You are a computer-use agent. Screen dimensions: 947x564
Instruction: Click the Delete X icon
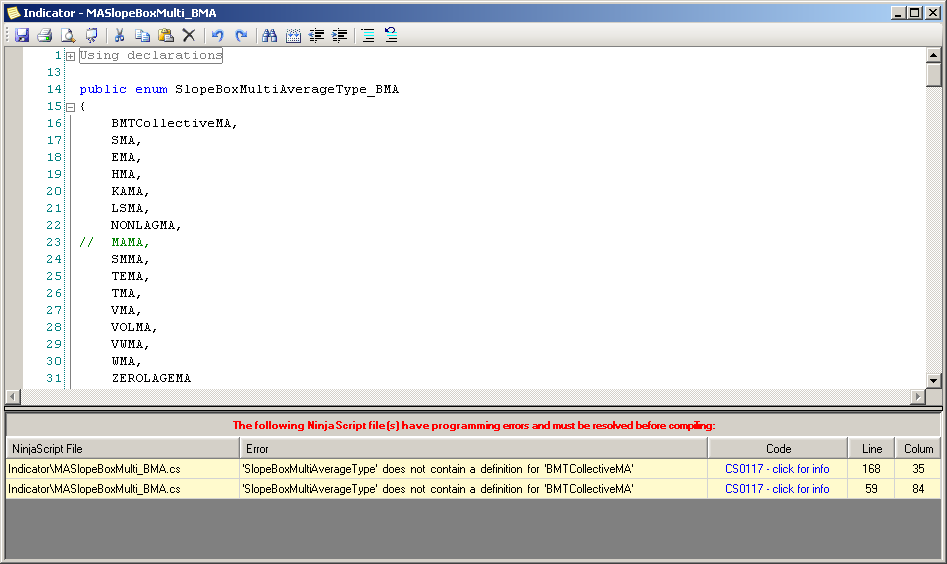[x=189, y=36]
